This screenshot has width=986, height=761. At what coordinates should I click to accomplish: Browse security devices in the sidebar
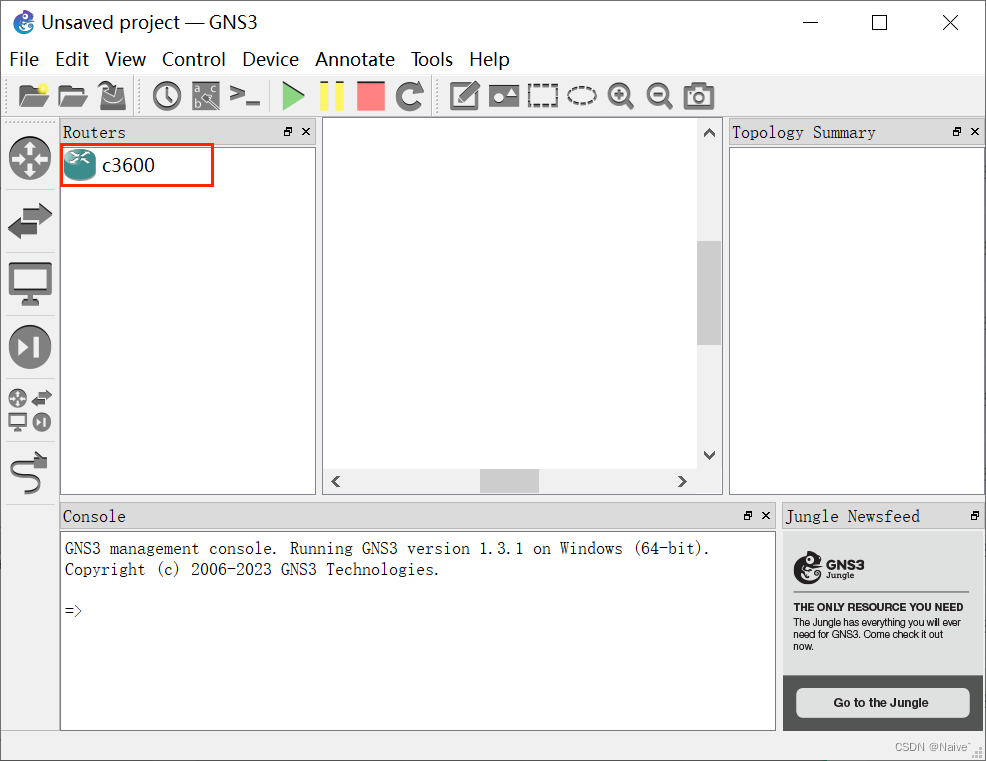point(30,347)
